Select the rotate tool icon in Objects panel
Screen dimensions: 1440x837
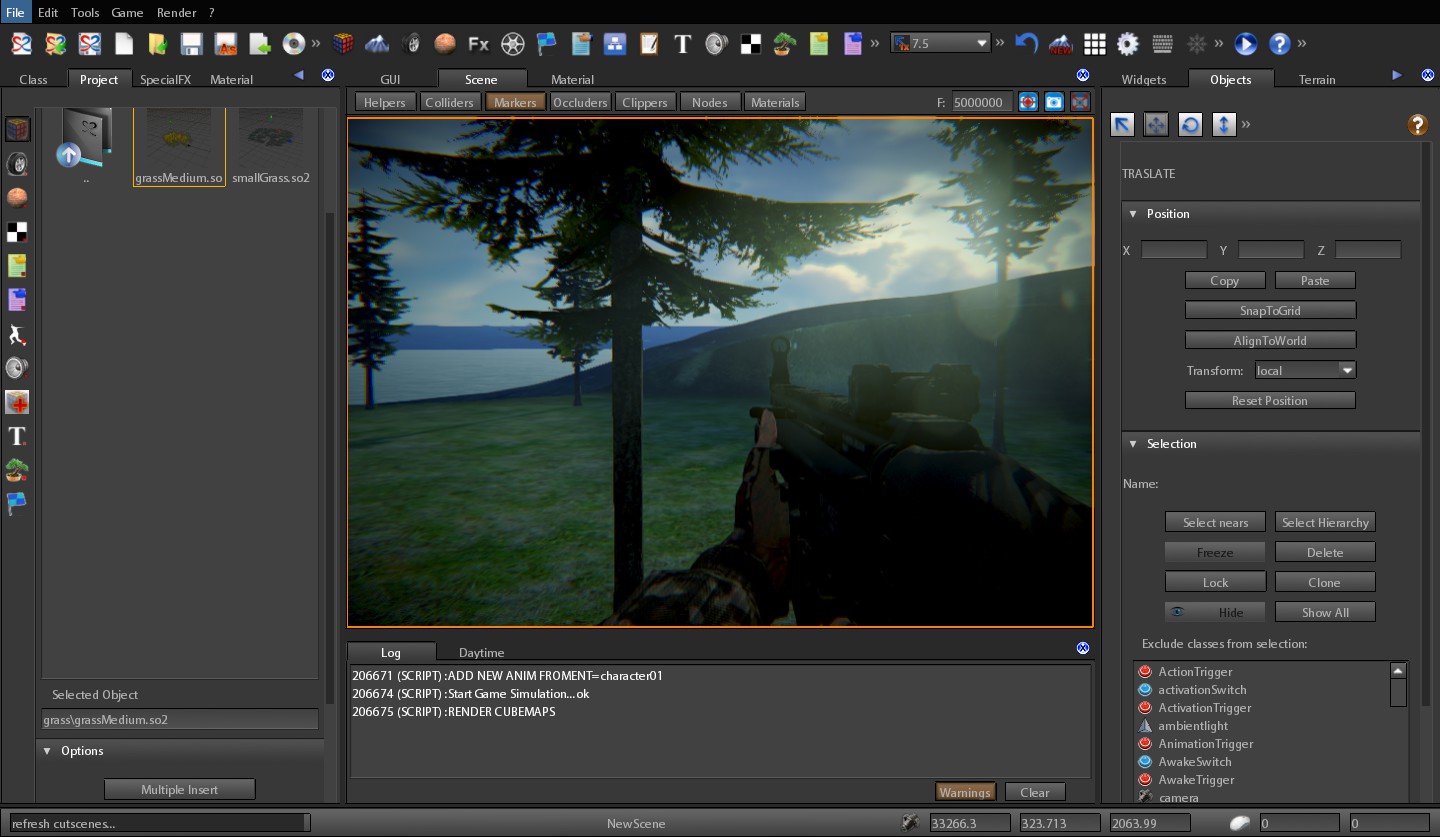pyautogui.click(x=1190, y=124)
